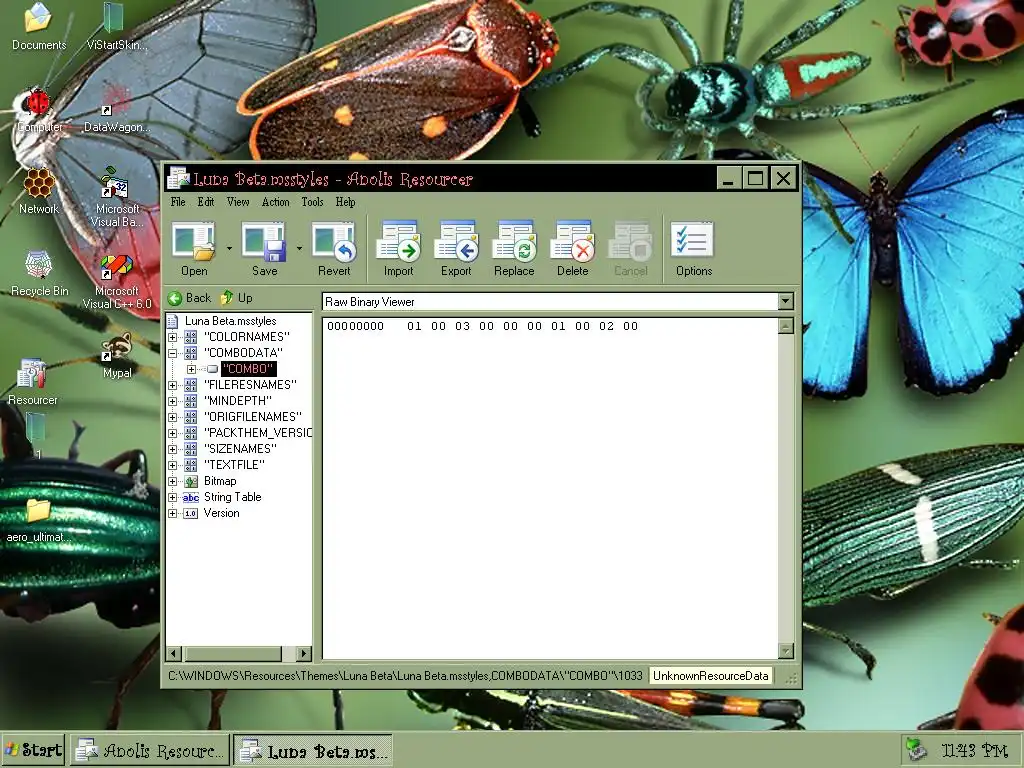Click the Import resource icon
Viewport: 1024px width, 768px height.
[x=398, y=249]
